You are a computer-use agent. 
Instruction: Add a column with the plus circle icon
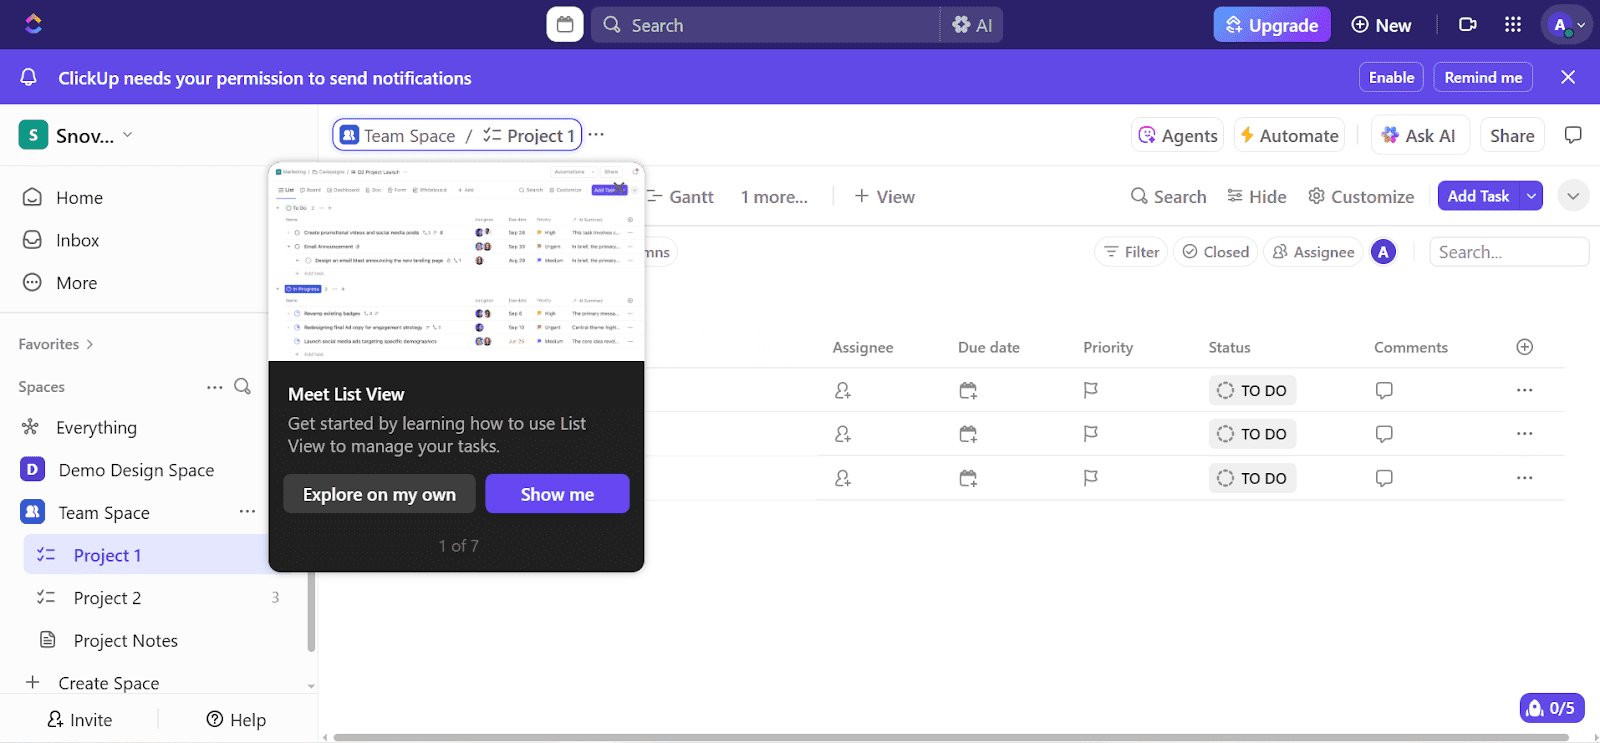point(1524,347)
